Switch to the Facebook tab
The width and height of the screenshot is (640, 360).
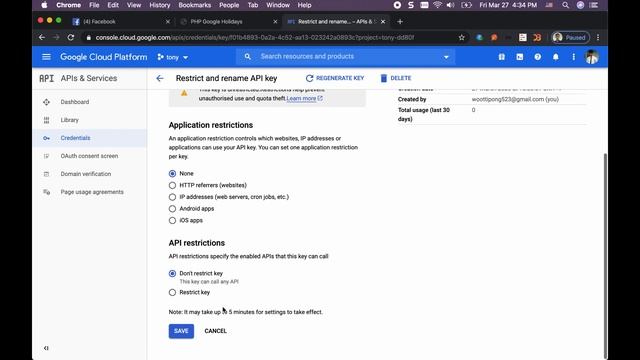(120, 22)
